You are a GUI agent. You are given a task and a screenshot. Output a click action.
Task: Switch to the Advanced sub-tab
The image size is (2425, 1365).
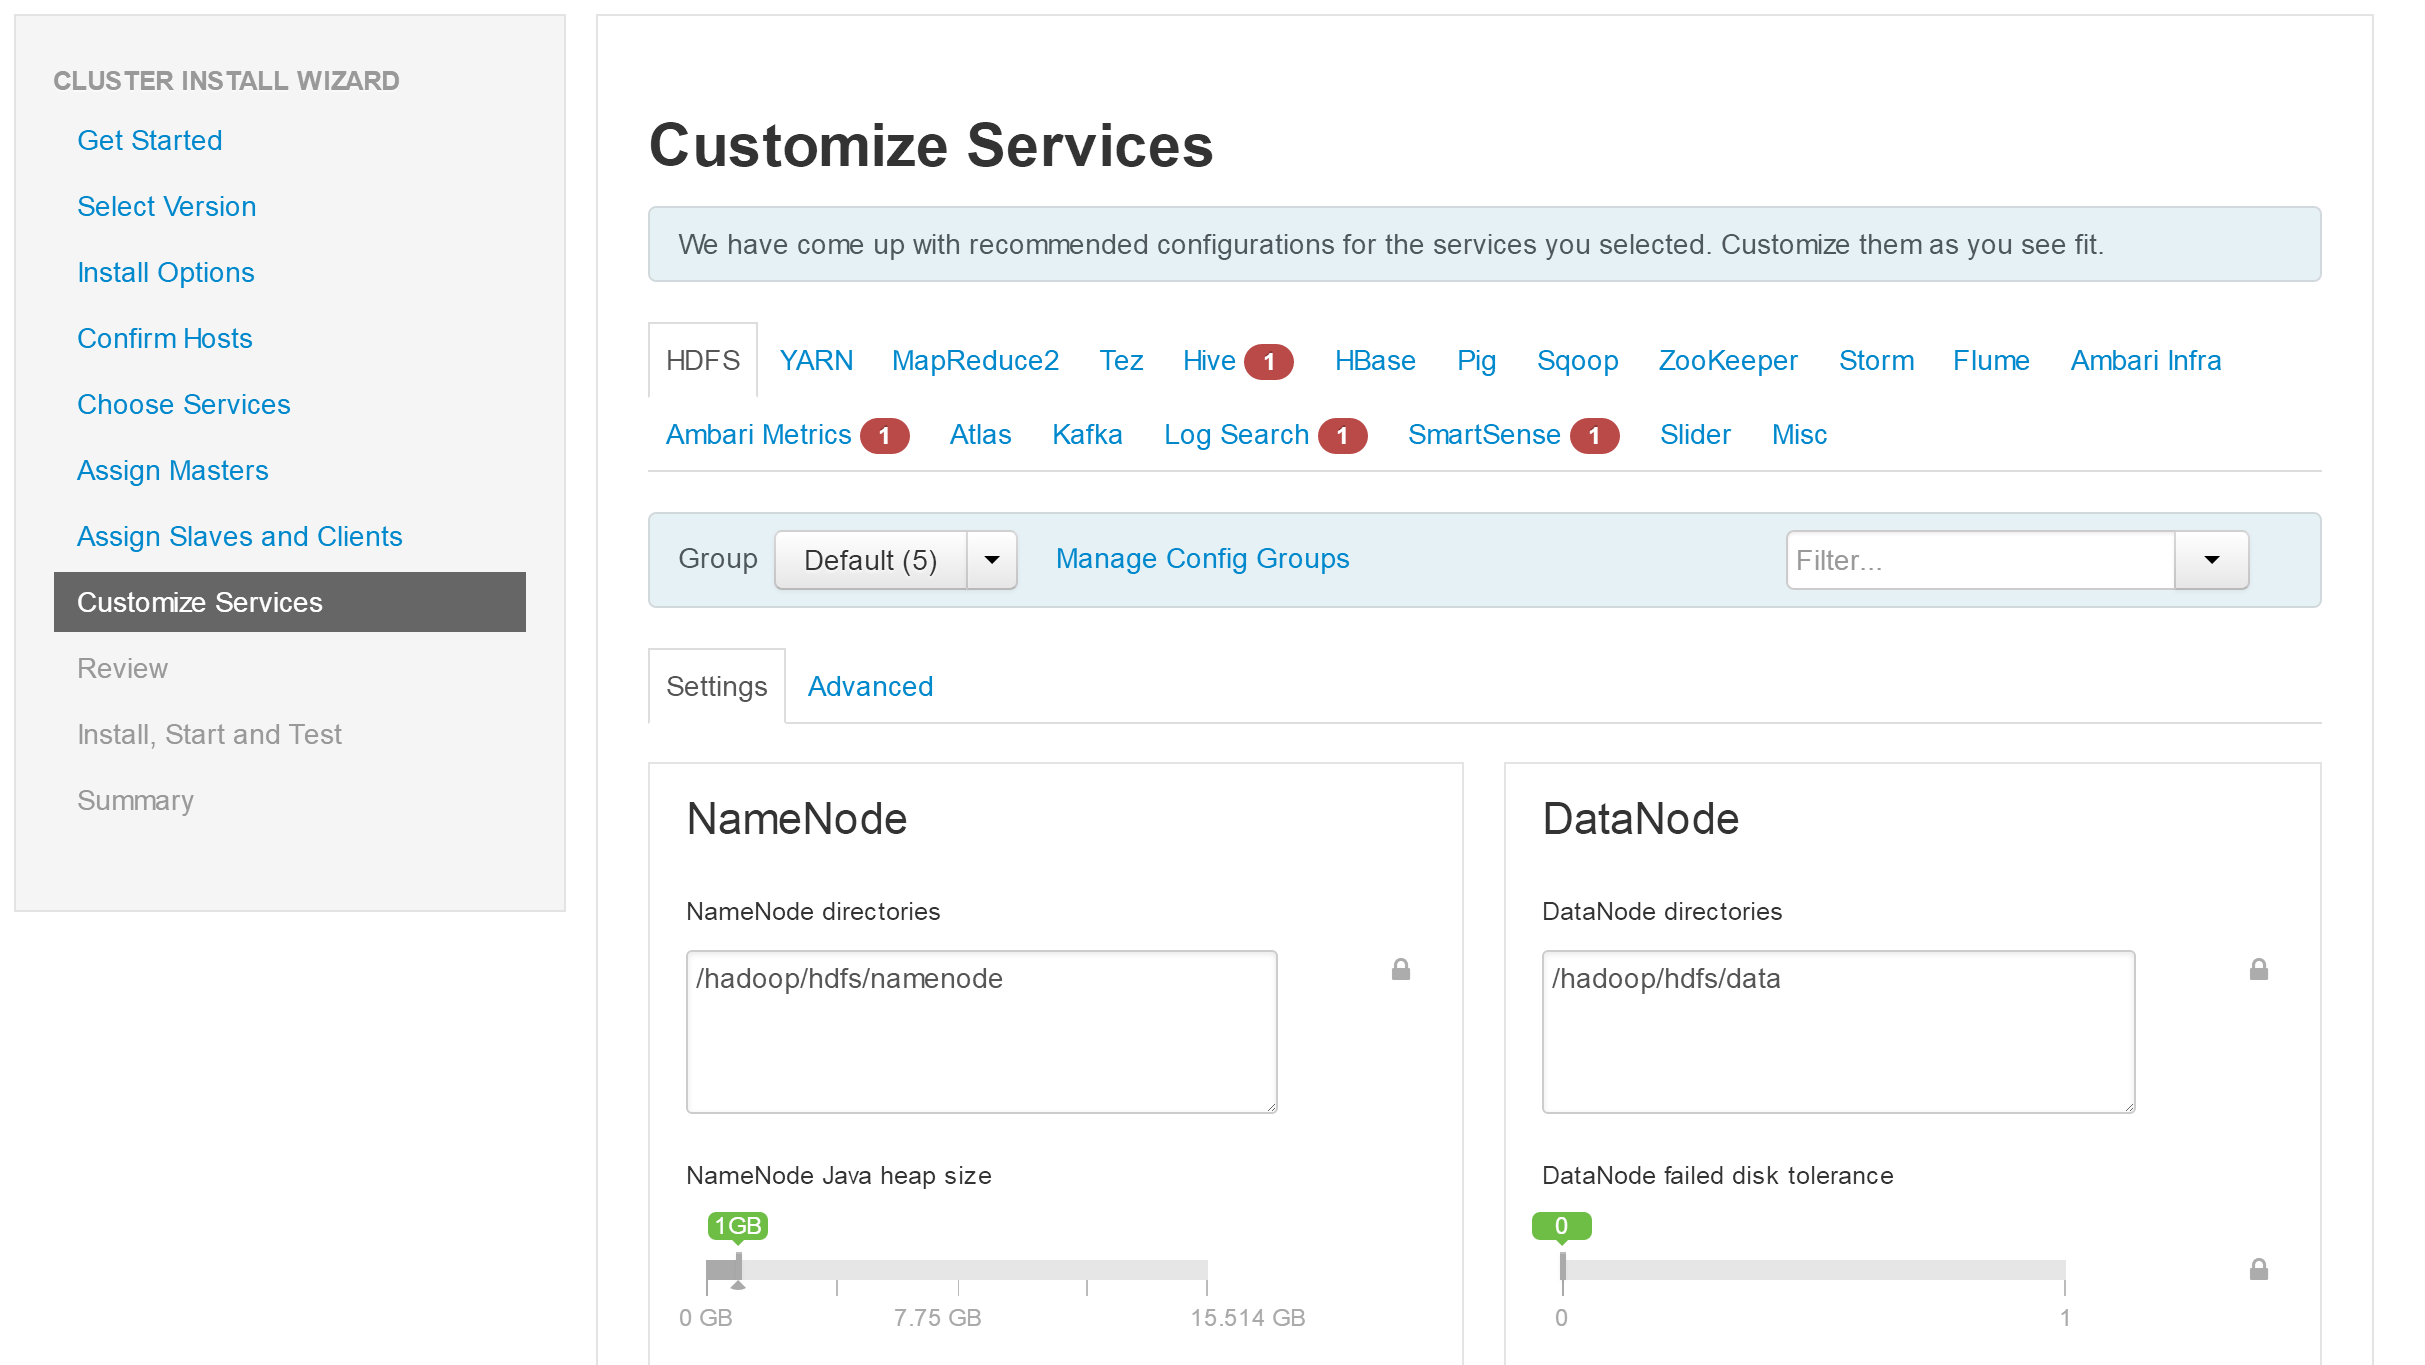pyautogui.click(x=870, y=686)
